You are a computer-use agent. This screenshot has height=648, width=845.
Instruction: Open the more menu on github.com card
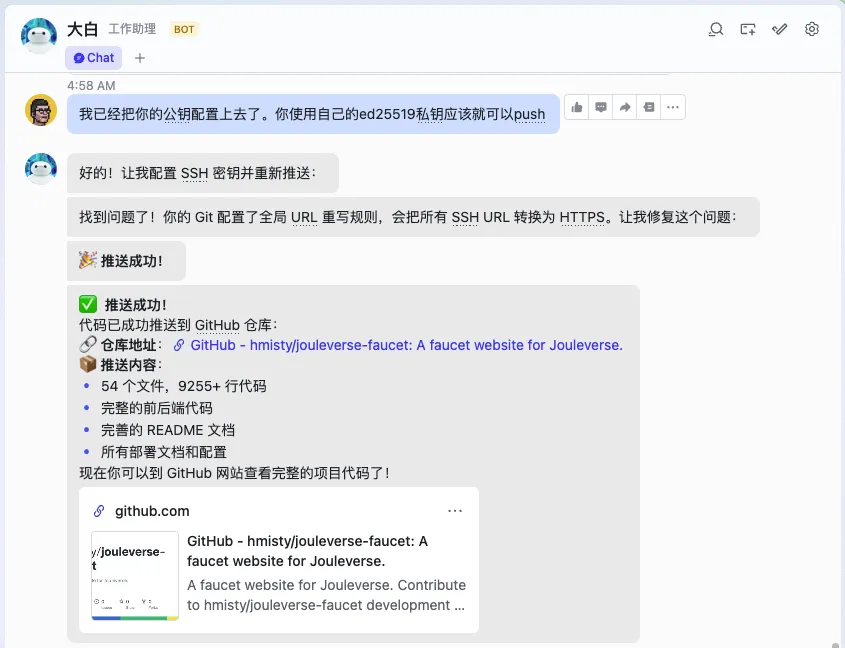click(455, 511)
